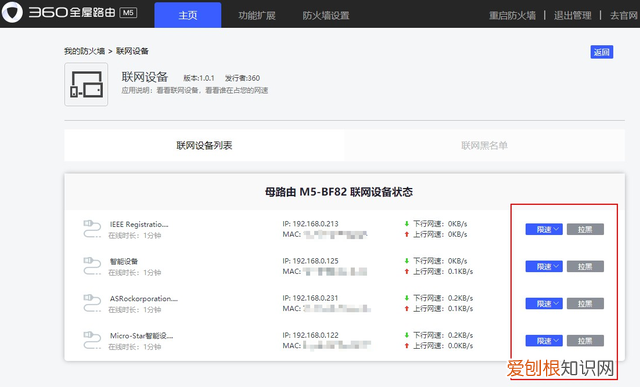This screenshot has height=387, width=640.
Task: Click red upload arrow for 192.168.0.213
Action: tap(407, 234)
